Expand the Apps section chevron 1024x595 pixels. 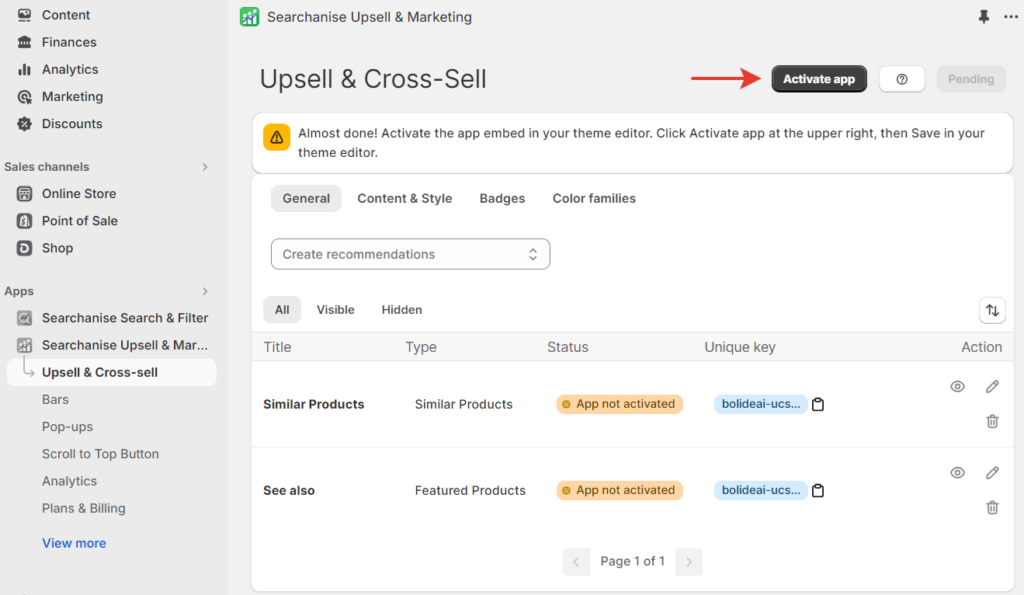pyautogui.click(x=204, y=291)
